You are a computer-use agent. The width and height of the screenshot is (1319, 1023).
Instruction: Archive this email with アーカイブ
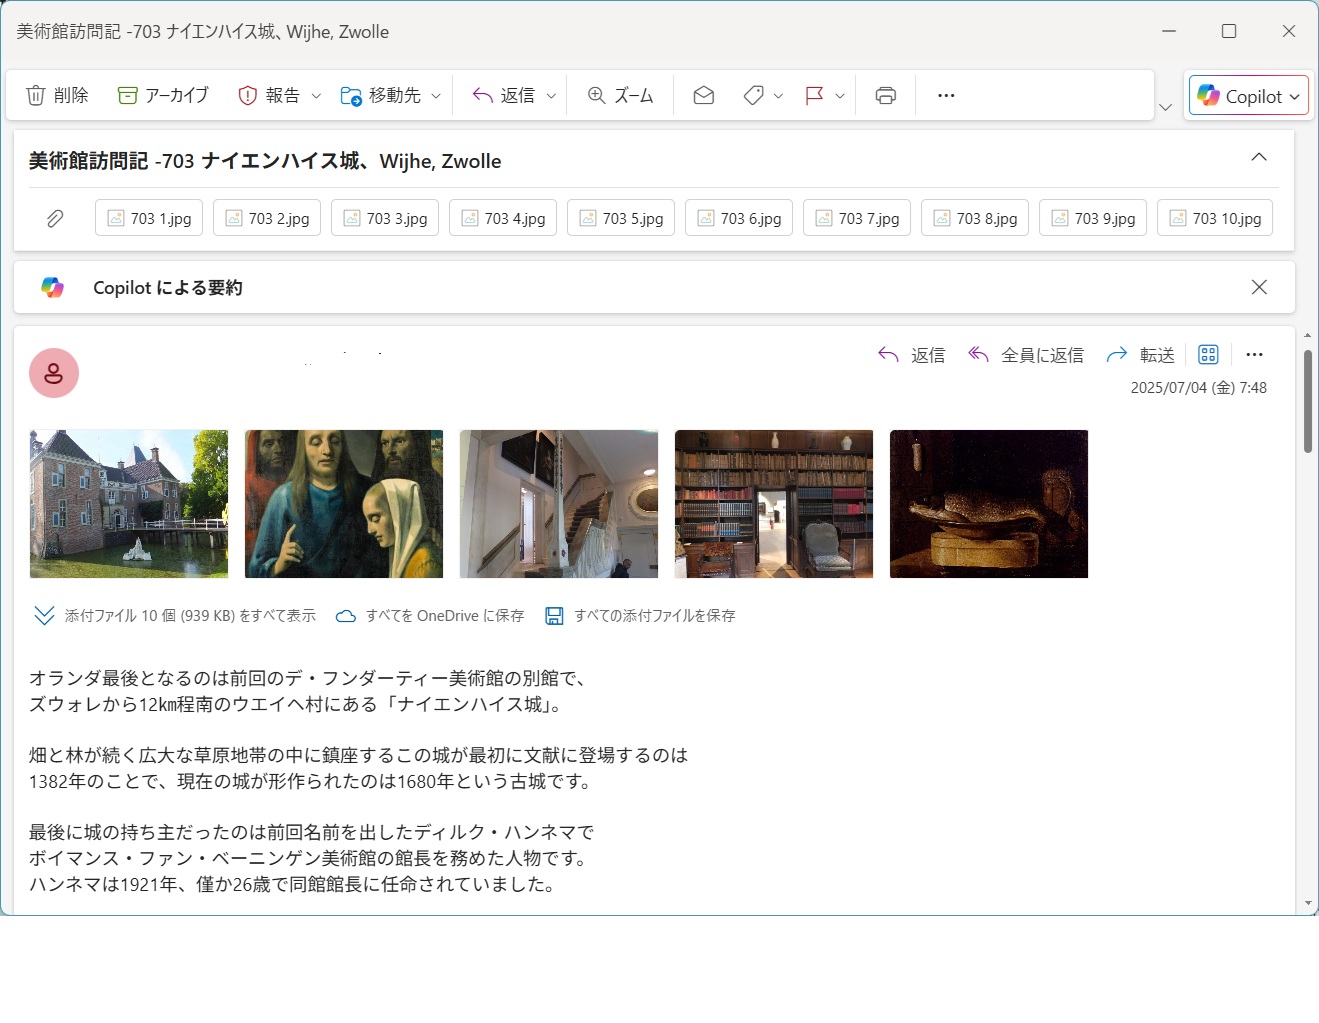pyautogui.click(x=163, y=95)
